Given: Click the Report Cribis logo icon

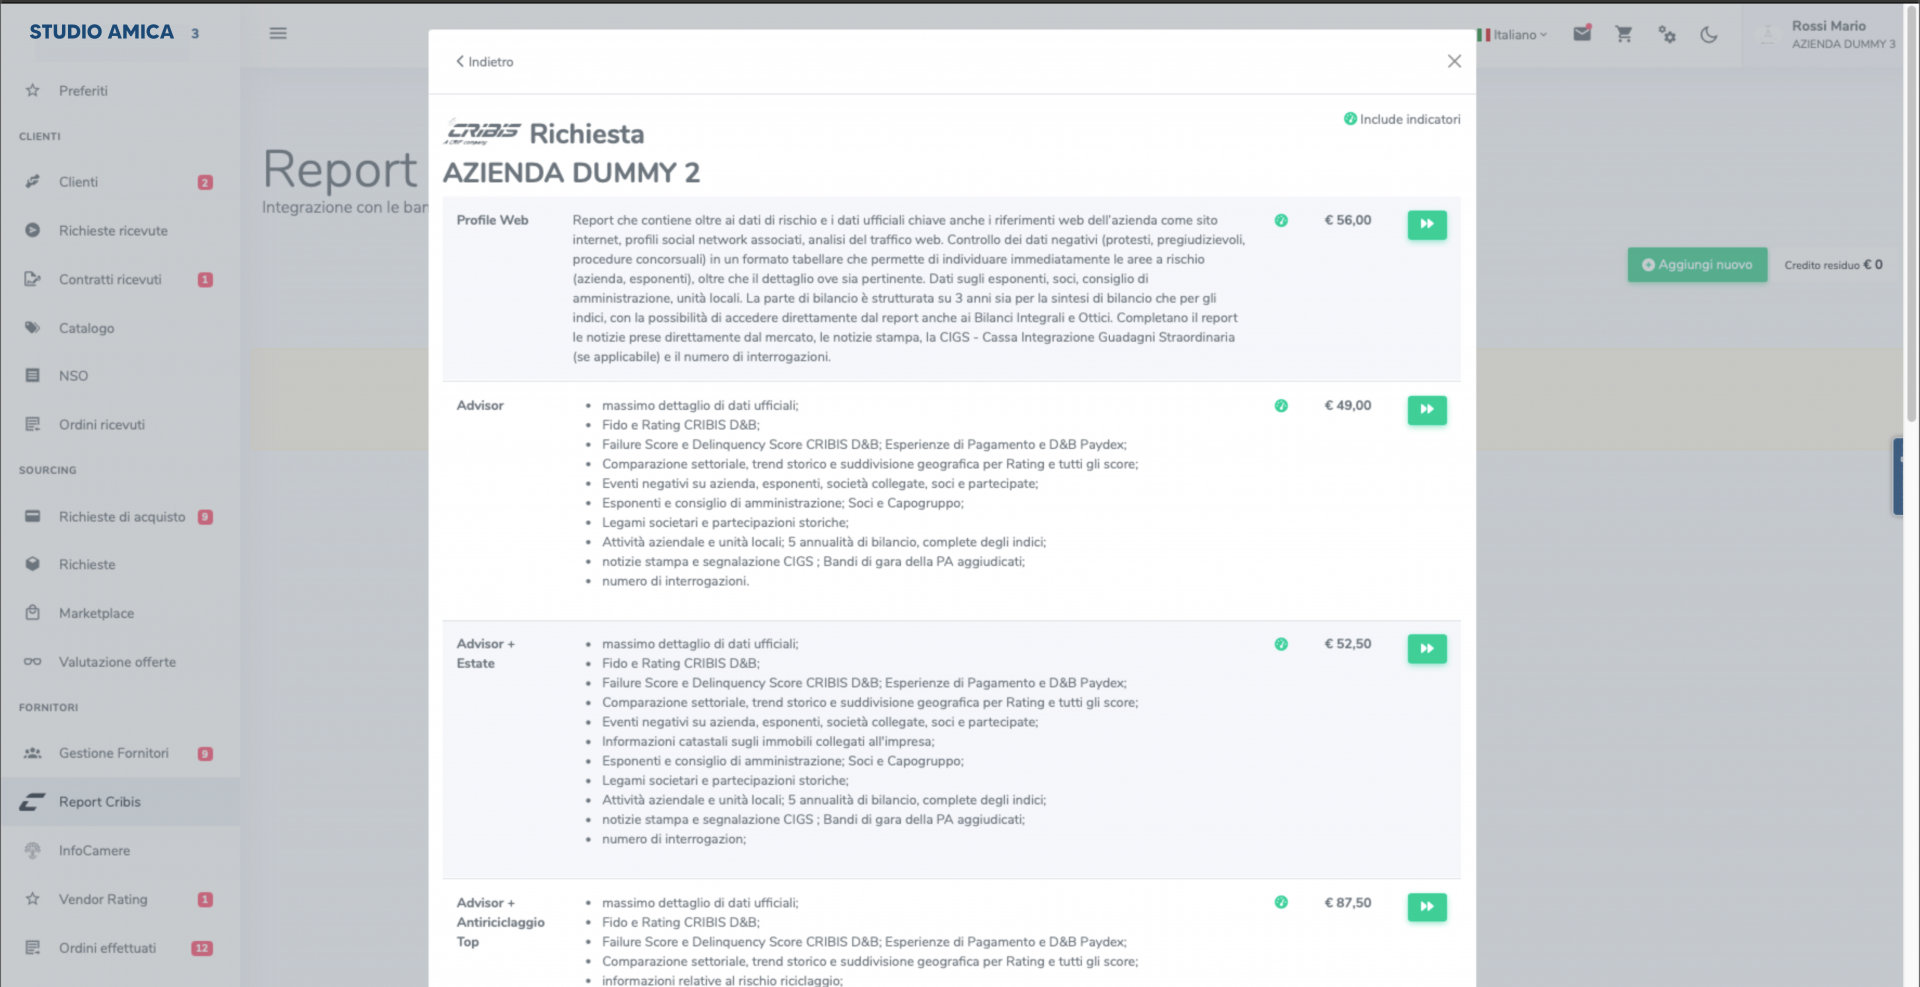Looking at the screenshot, I should [32, 802].
